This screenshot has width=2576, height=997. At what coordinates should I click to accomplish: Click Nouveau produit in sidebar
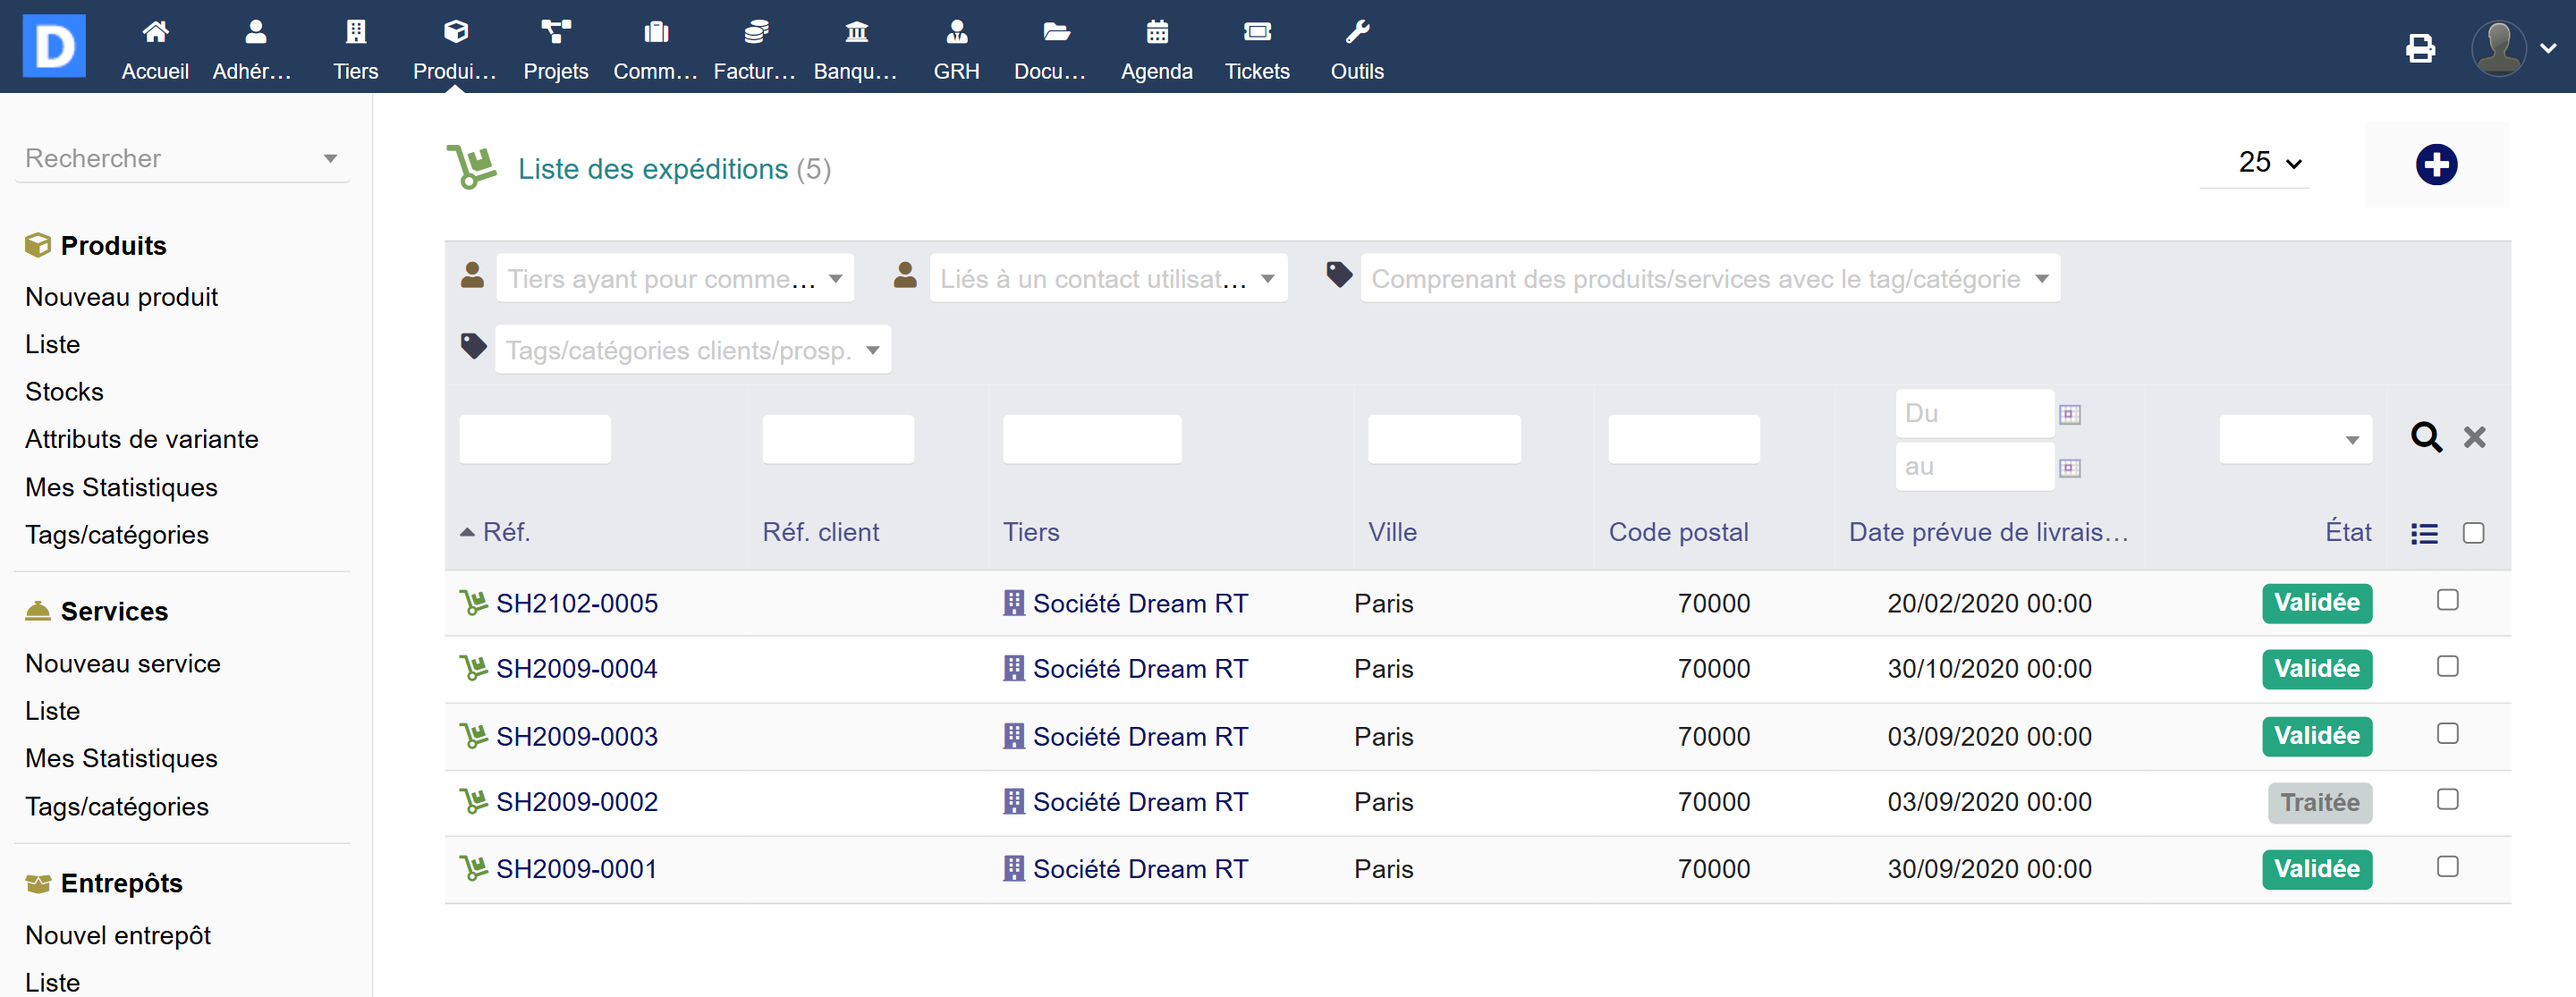(x=121, y=297)
